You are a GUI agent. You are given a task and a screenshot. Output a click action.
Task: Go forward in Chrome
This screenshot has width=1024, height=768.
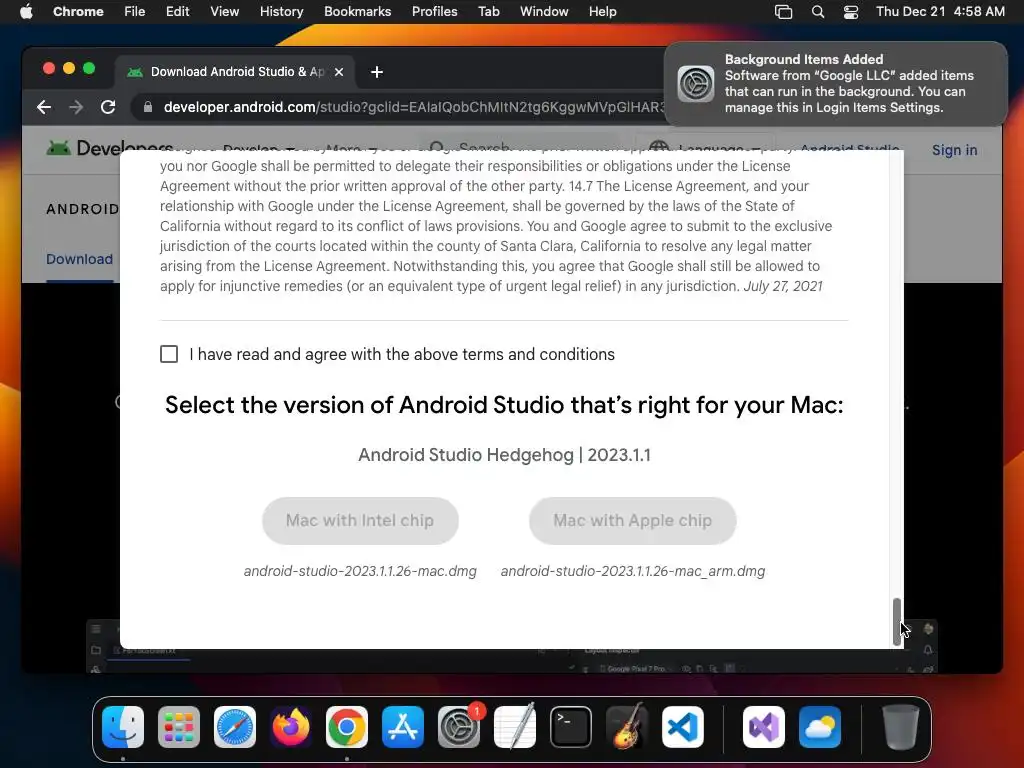click(x=76, y=107)
